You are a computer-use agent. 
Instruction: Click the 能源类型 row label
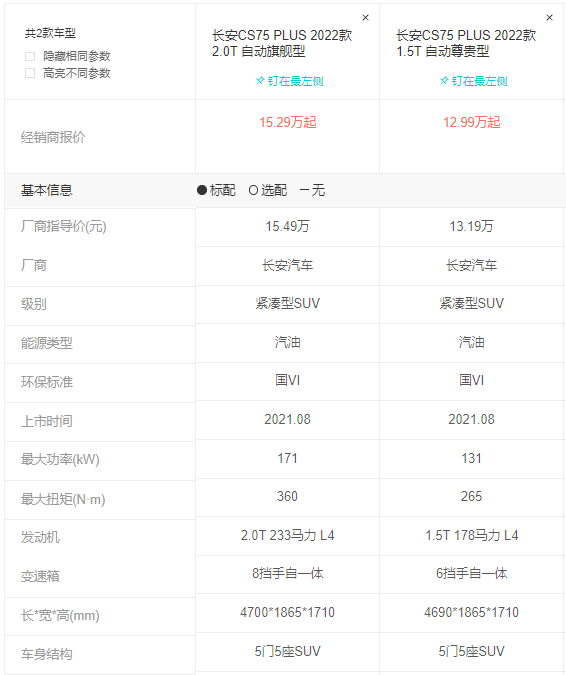(46, 343)
